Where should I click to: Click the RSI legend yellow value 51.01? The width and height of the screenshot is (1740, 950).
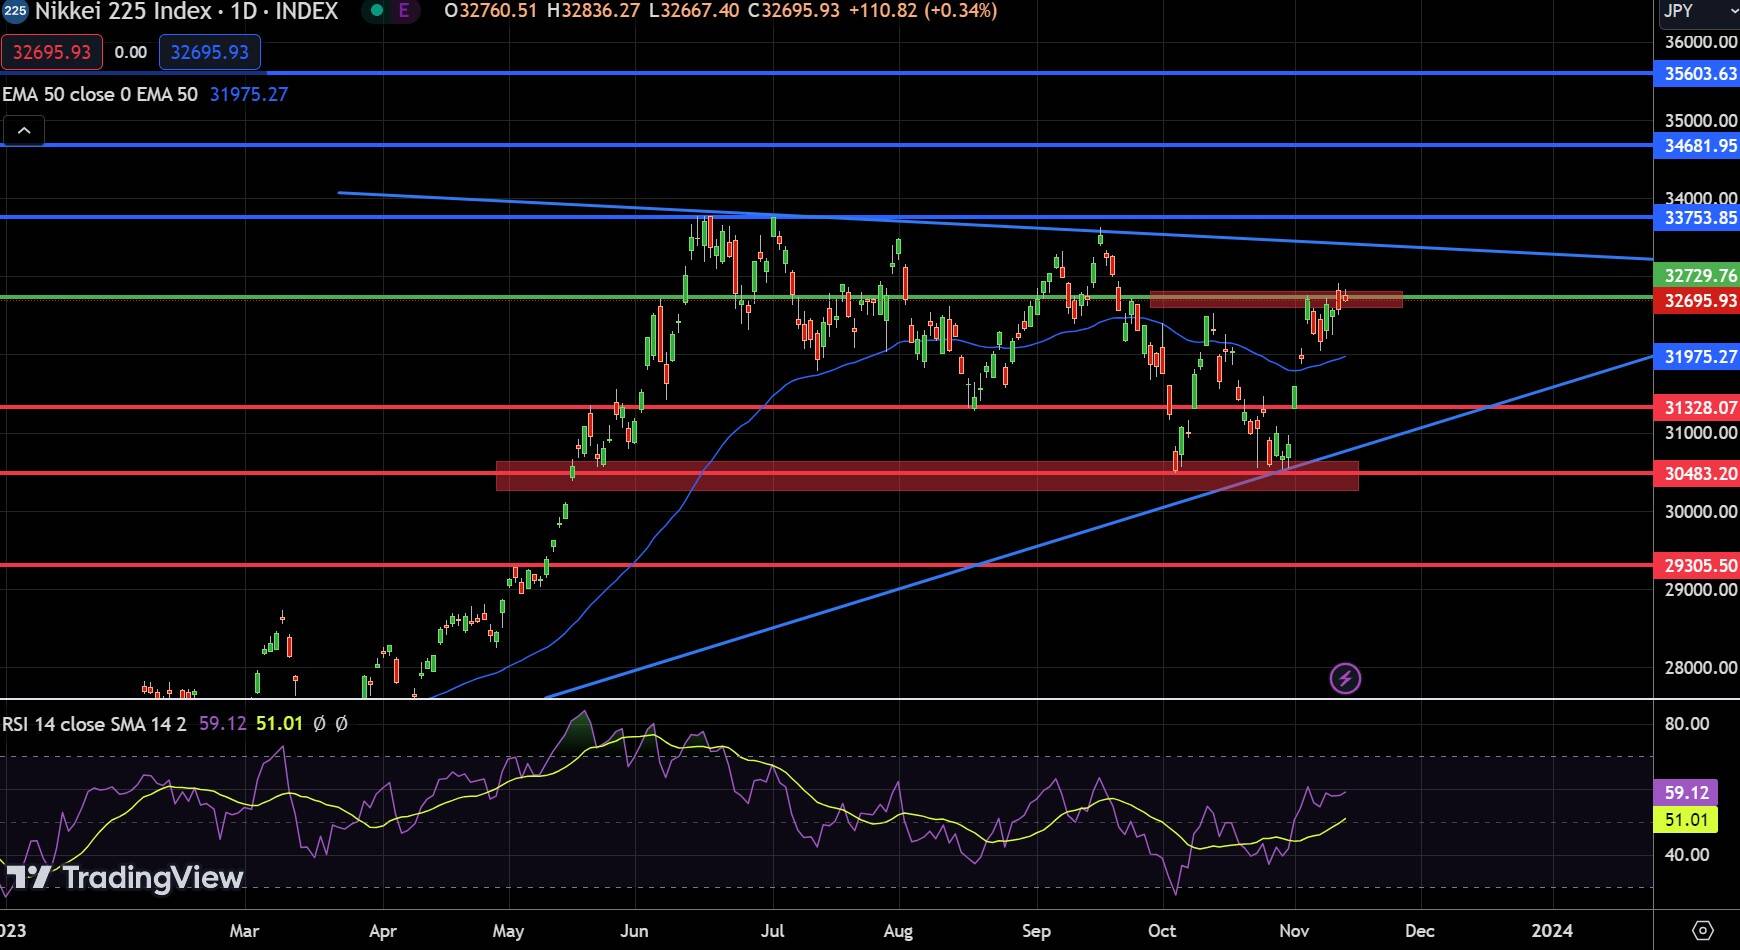(279, 723)
